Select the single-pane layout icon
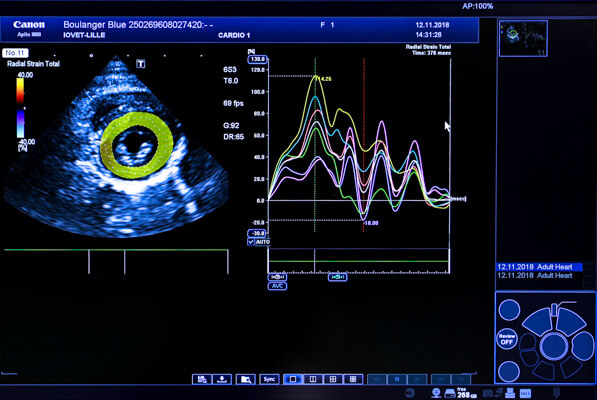Image resolution: width=597 pixels, height=400 pixels. click(x=293, y=379)
